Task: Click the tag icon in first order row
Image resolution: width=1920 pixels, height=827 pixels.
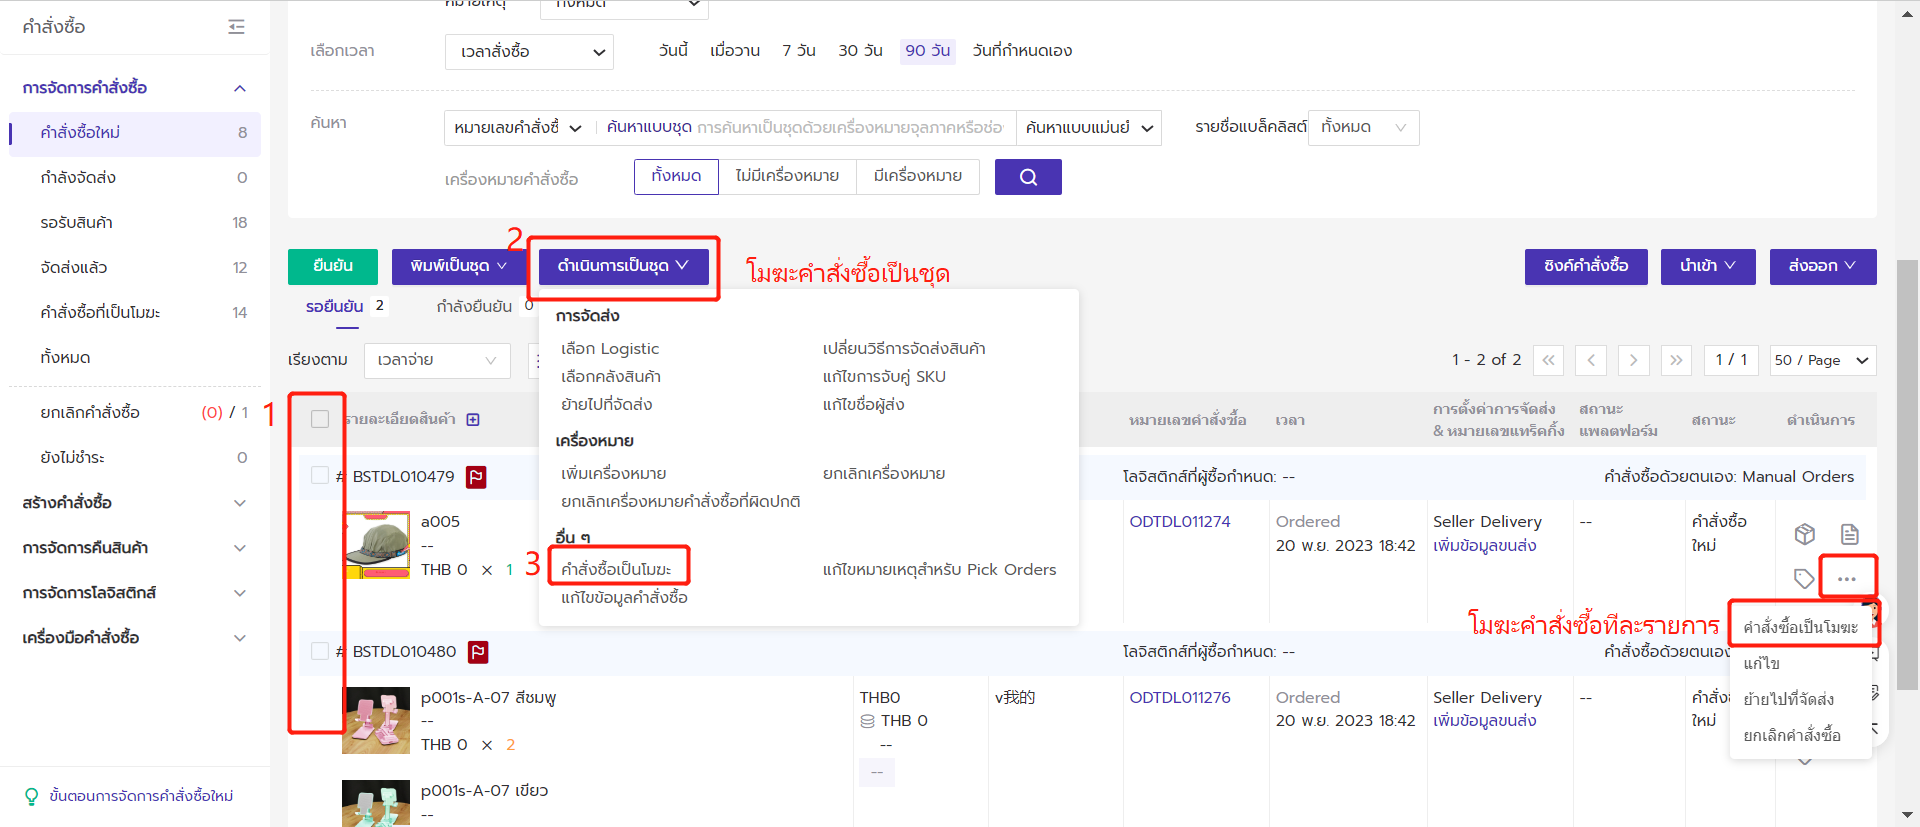Action: (x=1804, y=579)
